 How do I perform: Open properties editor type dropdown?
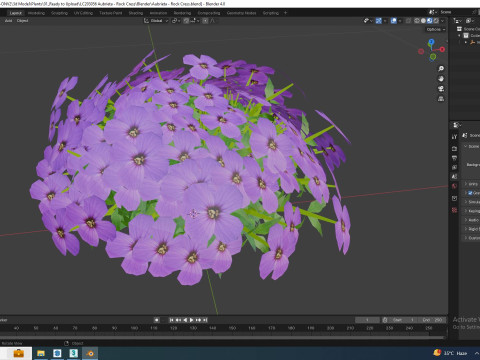(x=457, y=125)
